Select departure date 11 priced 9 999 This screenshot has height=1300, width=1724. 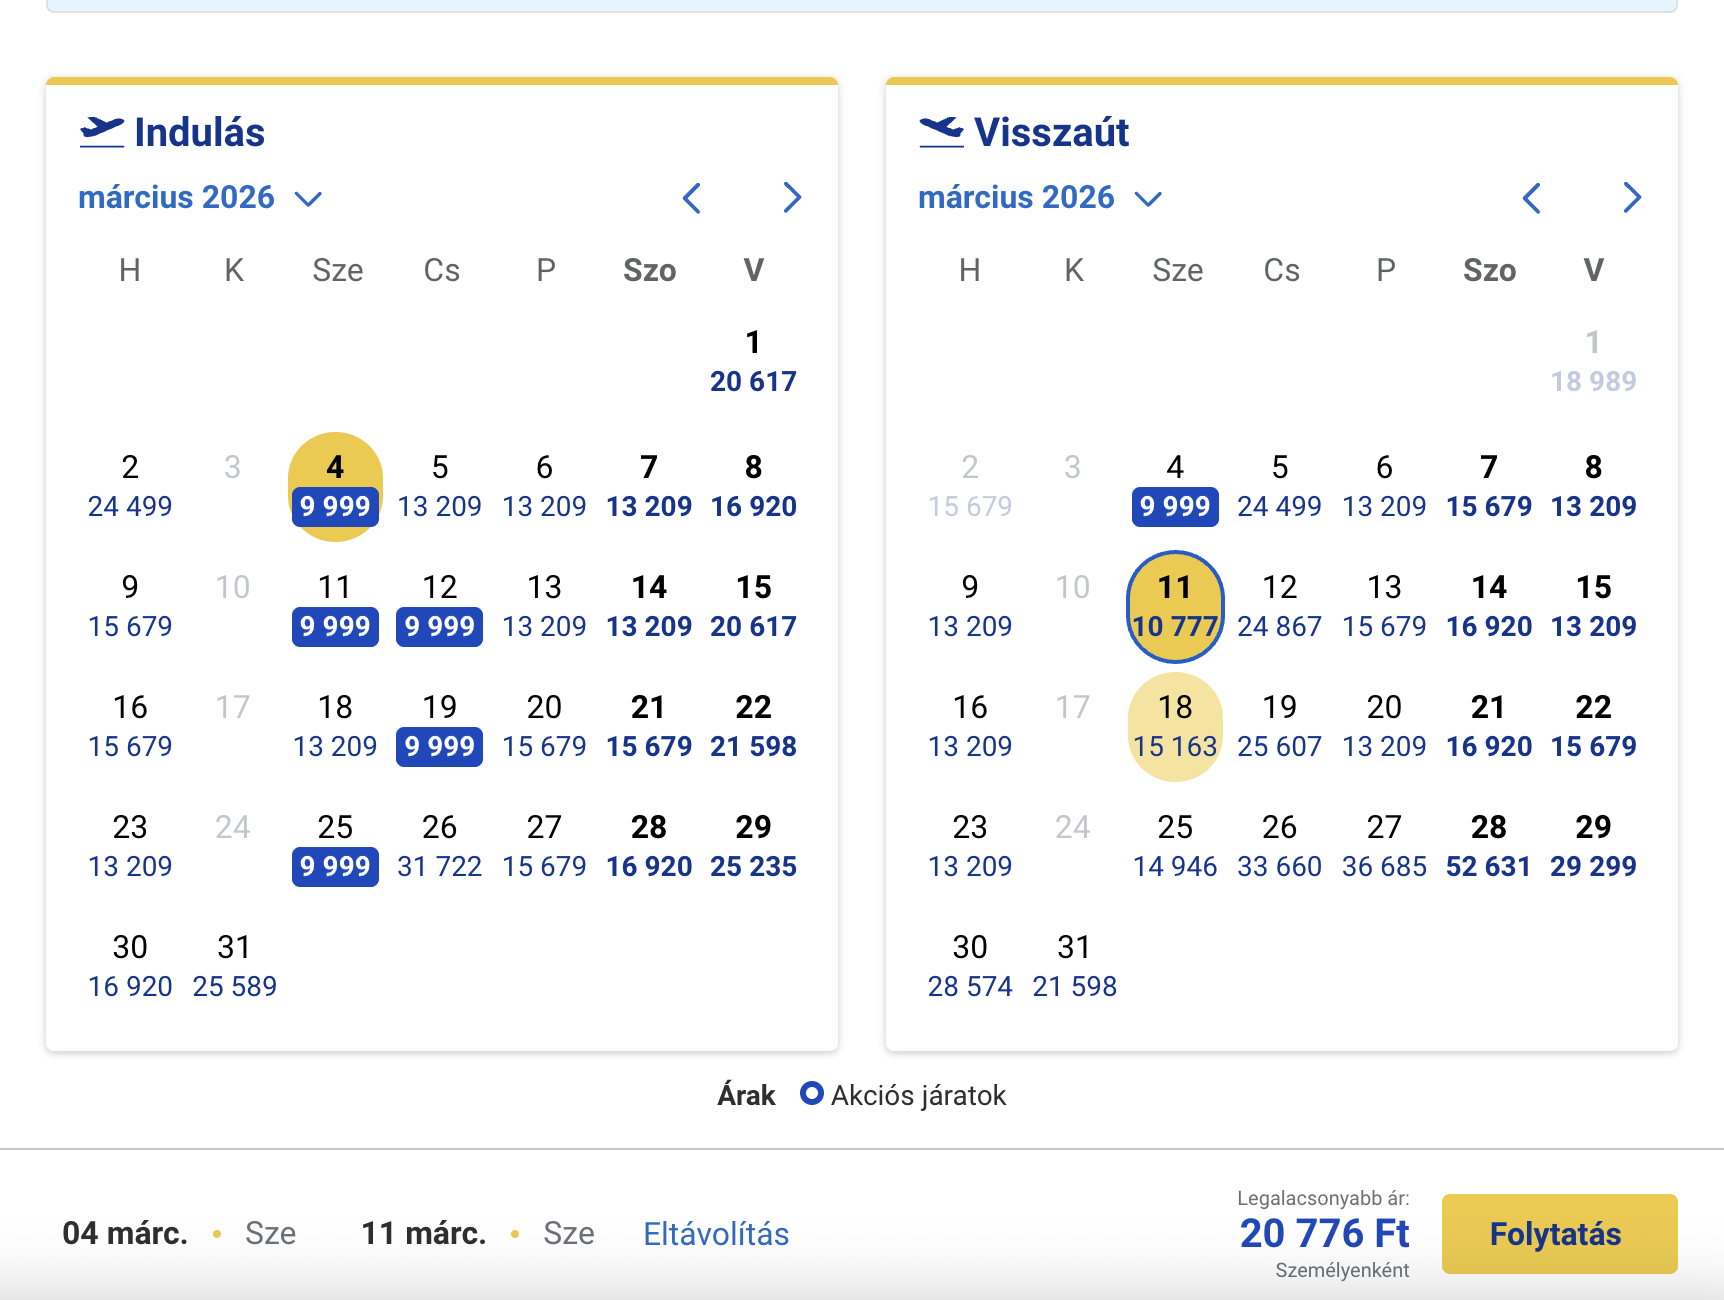coord(335,607)
